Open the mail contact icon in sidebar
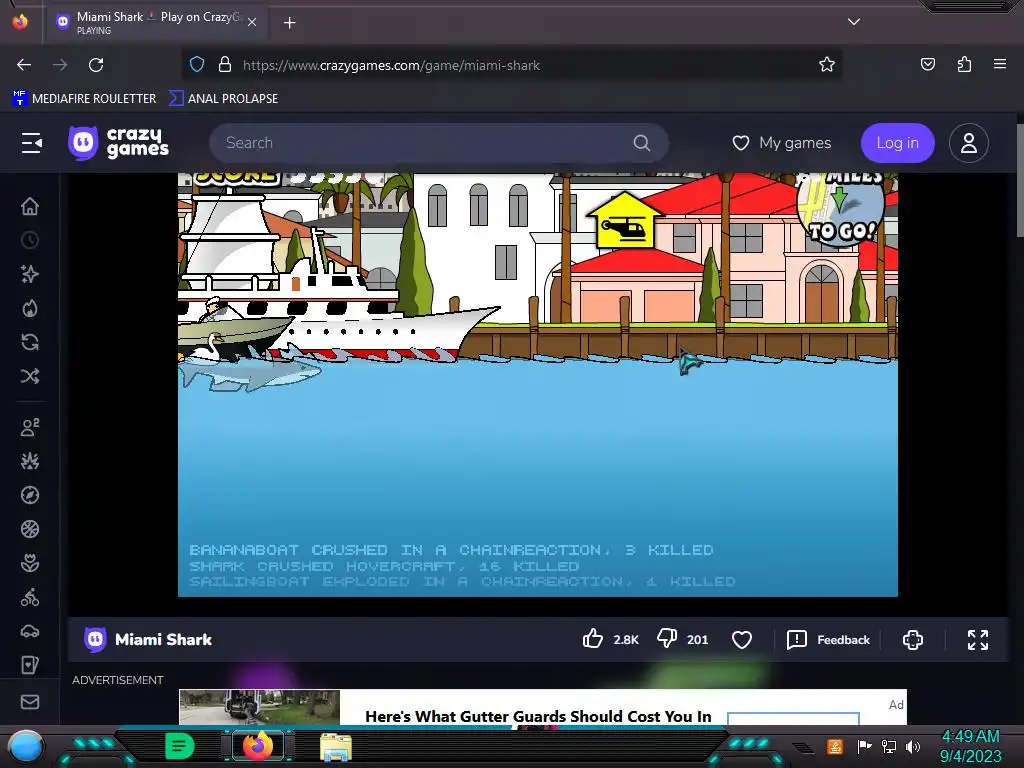The image size is (1024, 768). pyautogui.click(x=30, y=702)
